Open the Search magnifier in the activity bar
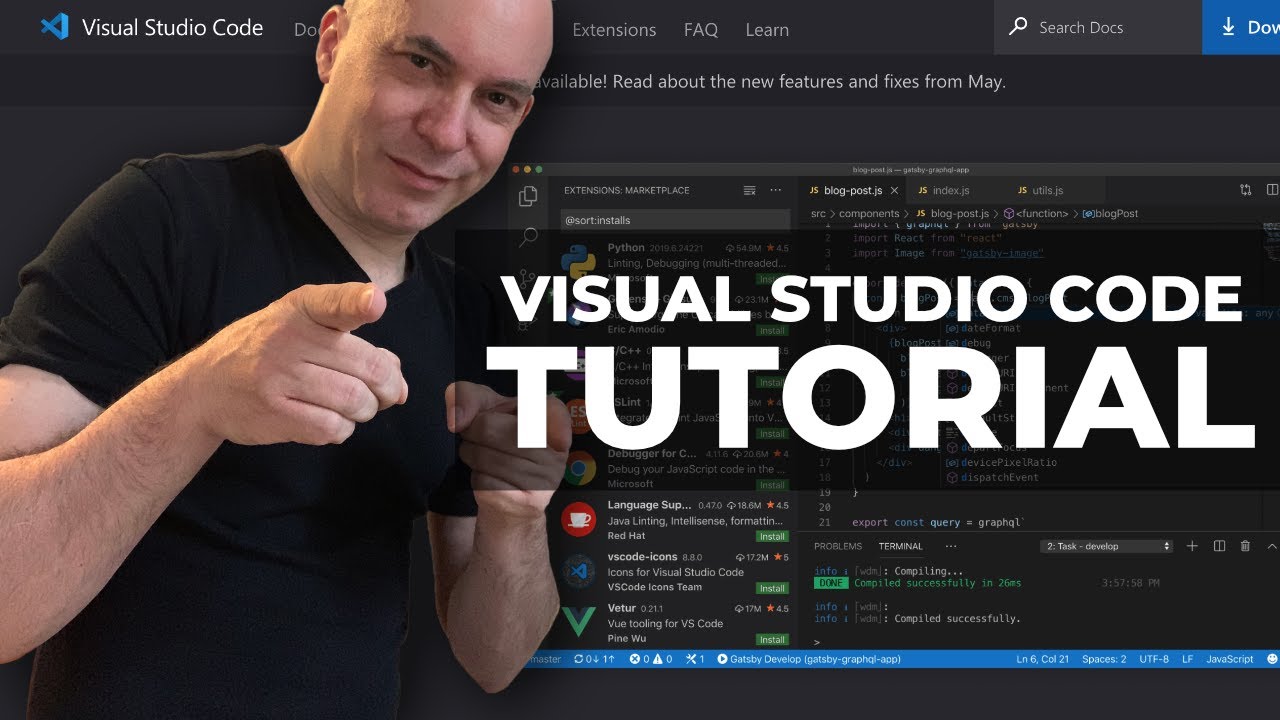The image size is (1280, 720). click(528, 237)
